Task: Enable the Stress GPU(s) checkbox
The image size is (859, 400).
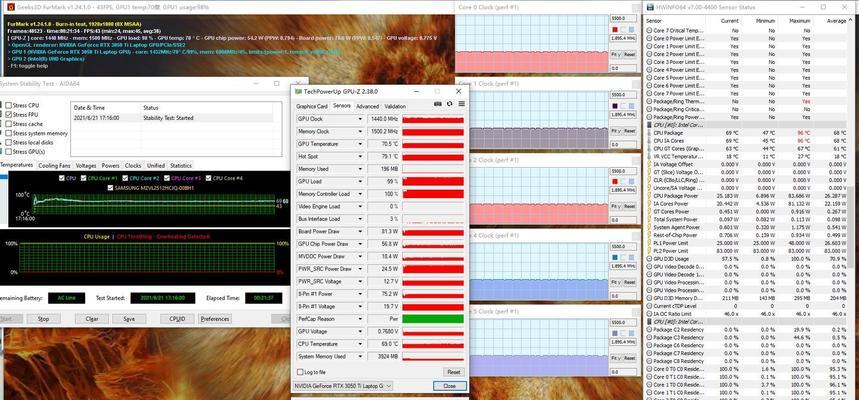Action: click(8, 152)
